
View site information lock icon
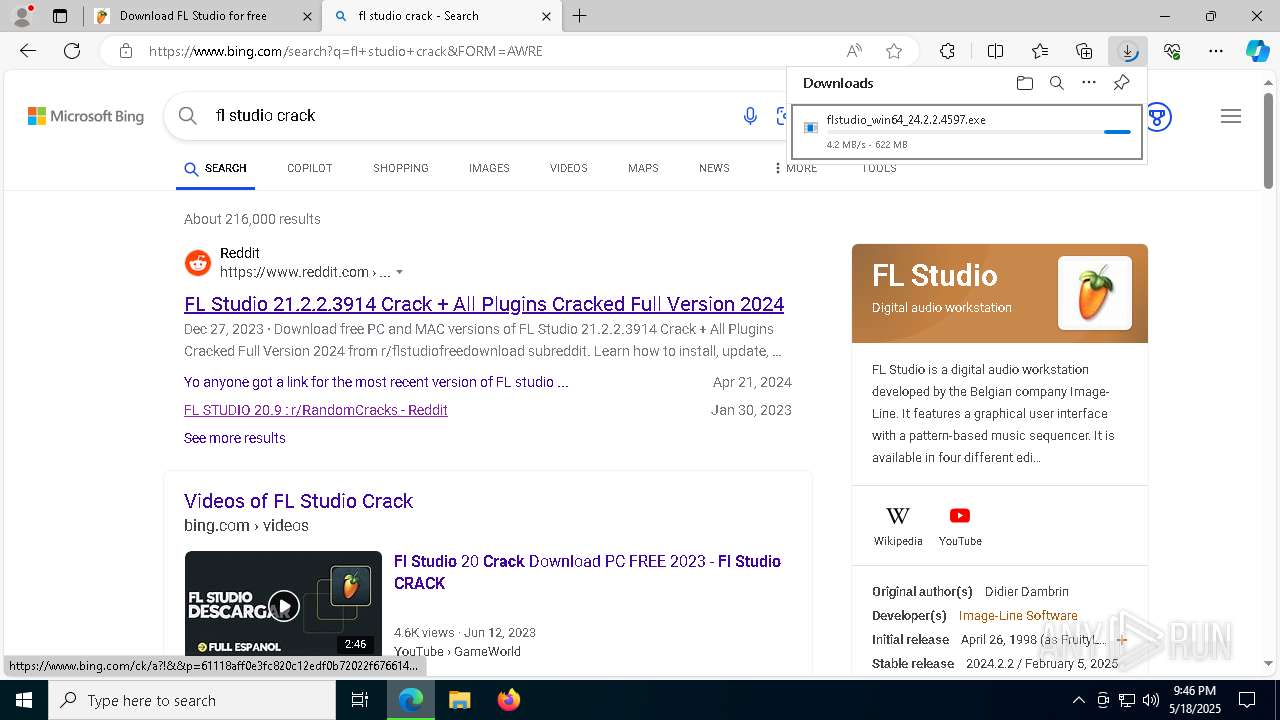point(125,51)
